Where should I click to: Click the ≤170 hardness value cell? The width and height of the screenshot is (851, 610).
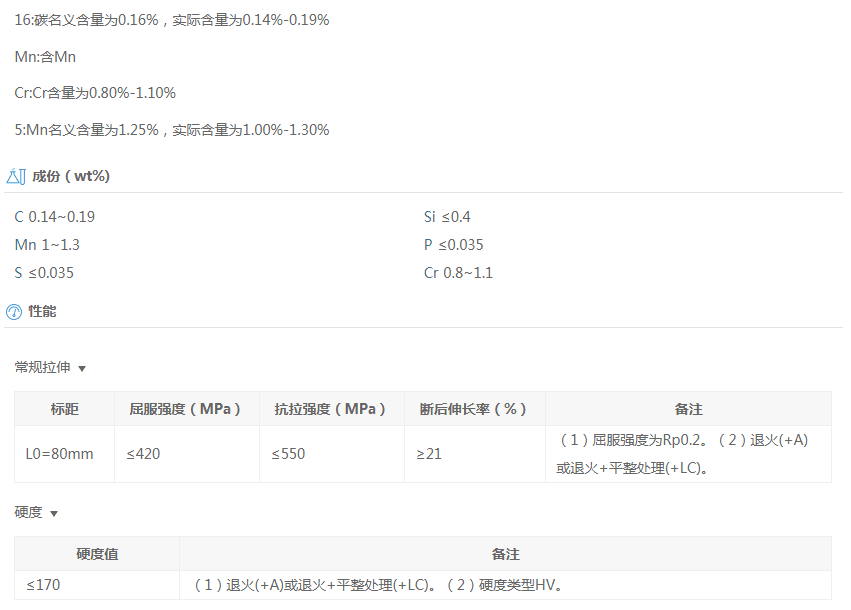tap(43, 585)
